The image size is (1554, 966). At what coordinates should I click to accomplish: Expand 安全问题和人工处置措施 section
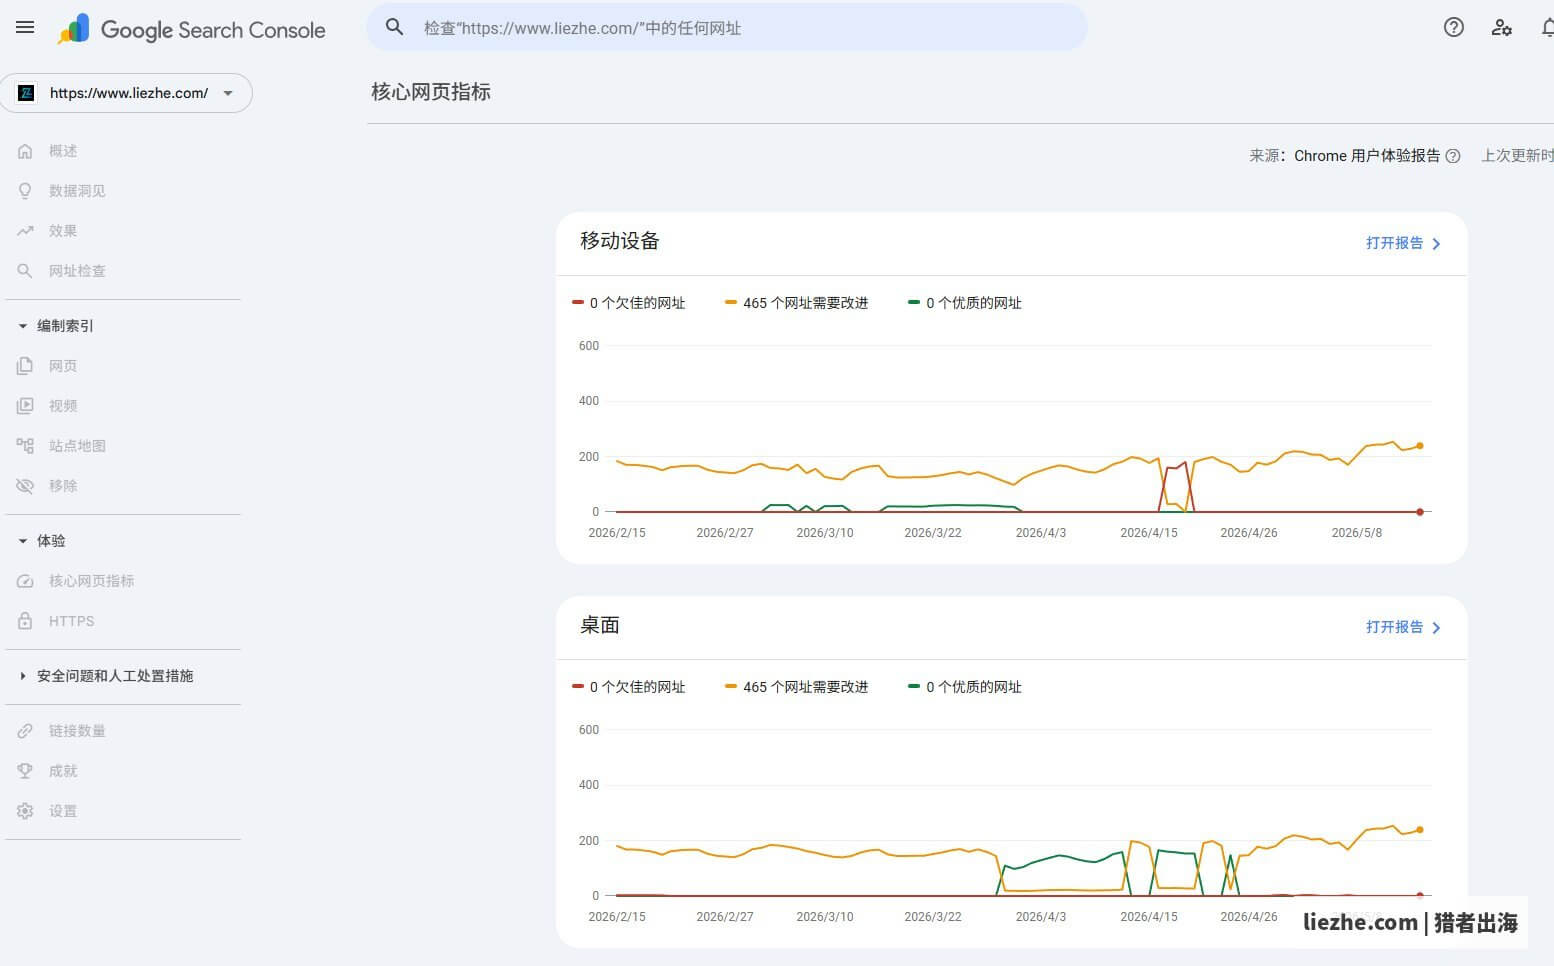pyautogui.click(x=23, y=676)
